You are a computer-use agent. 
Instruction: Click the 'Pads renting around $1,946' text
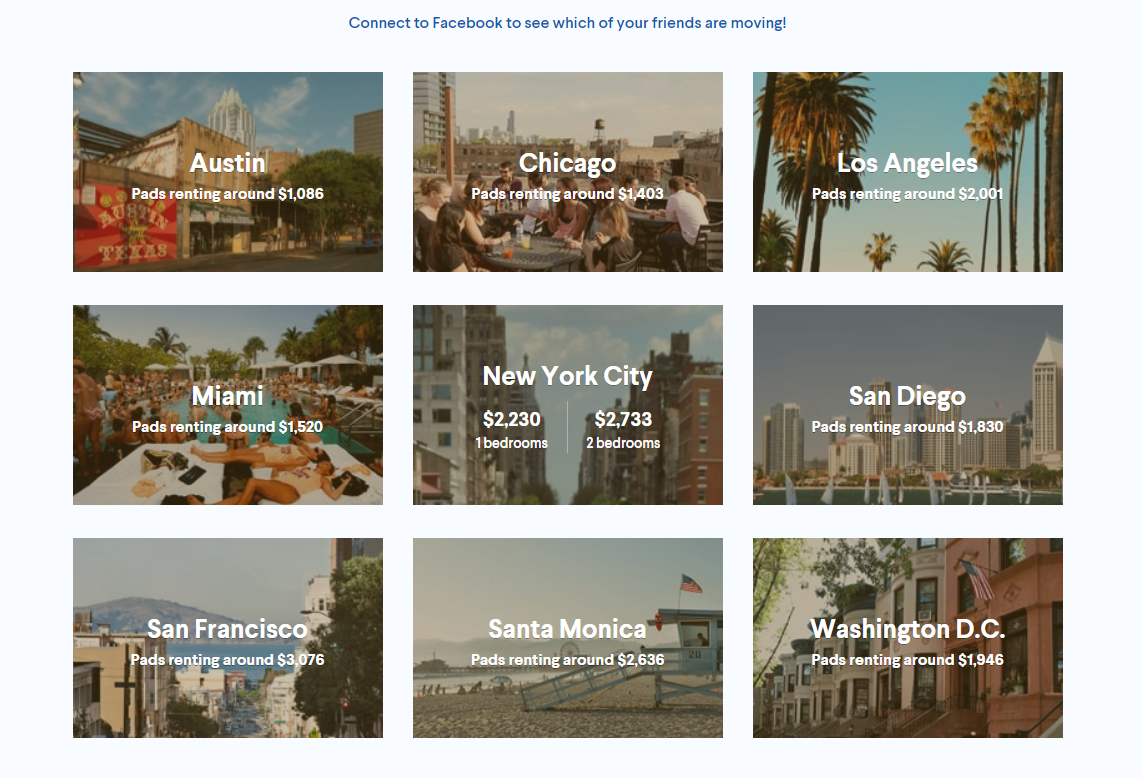click(x=907, y=660)
